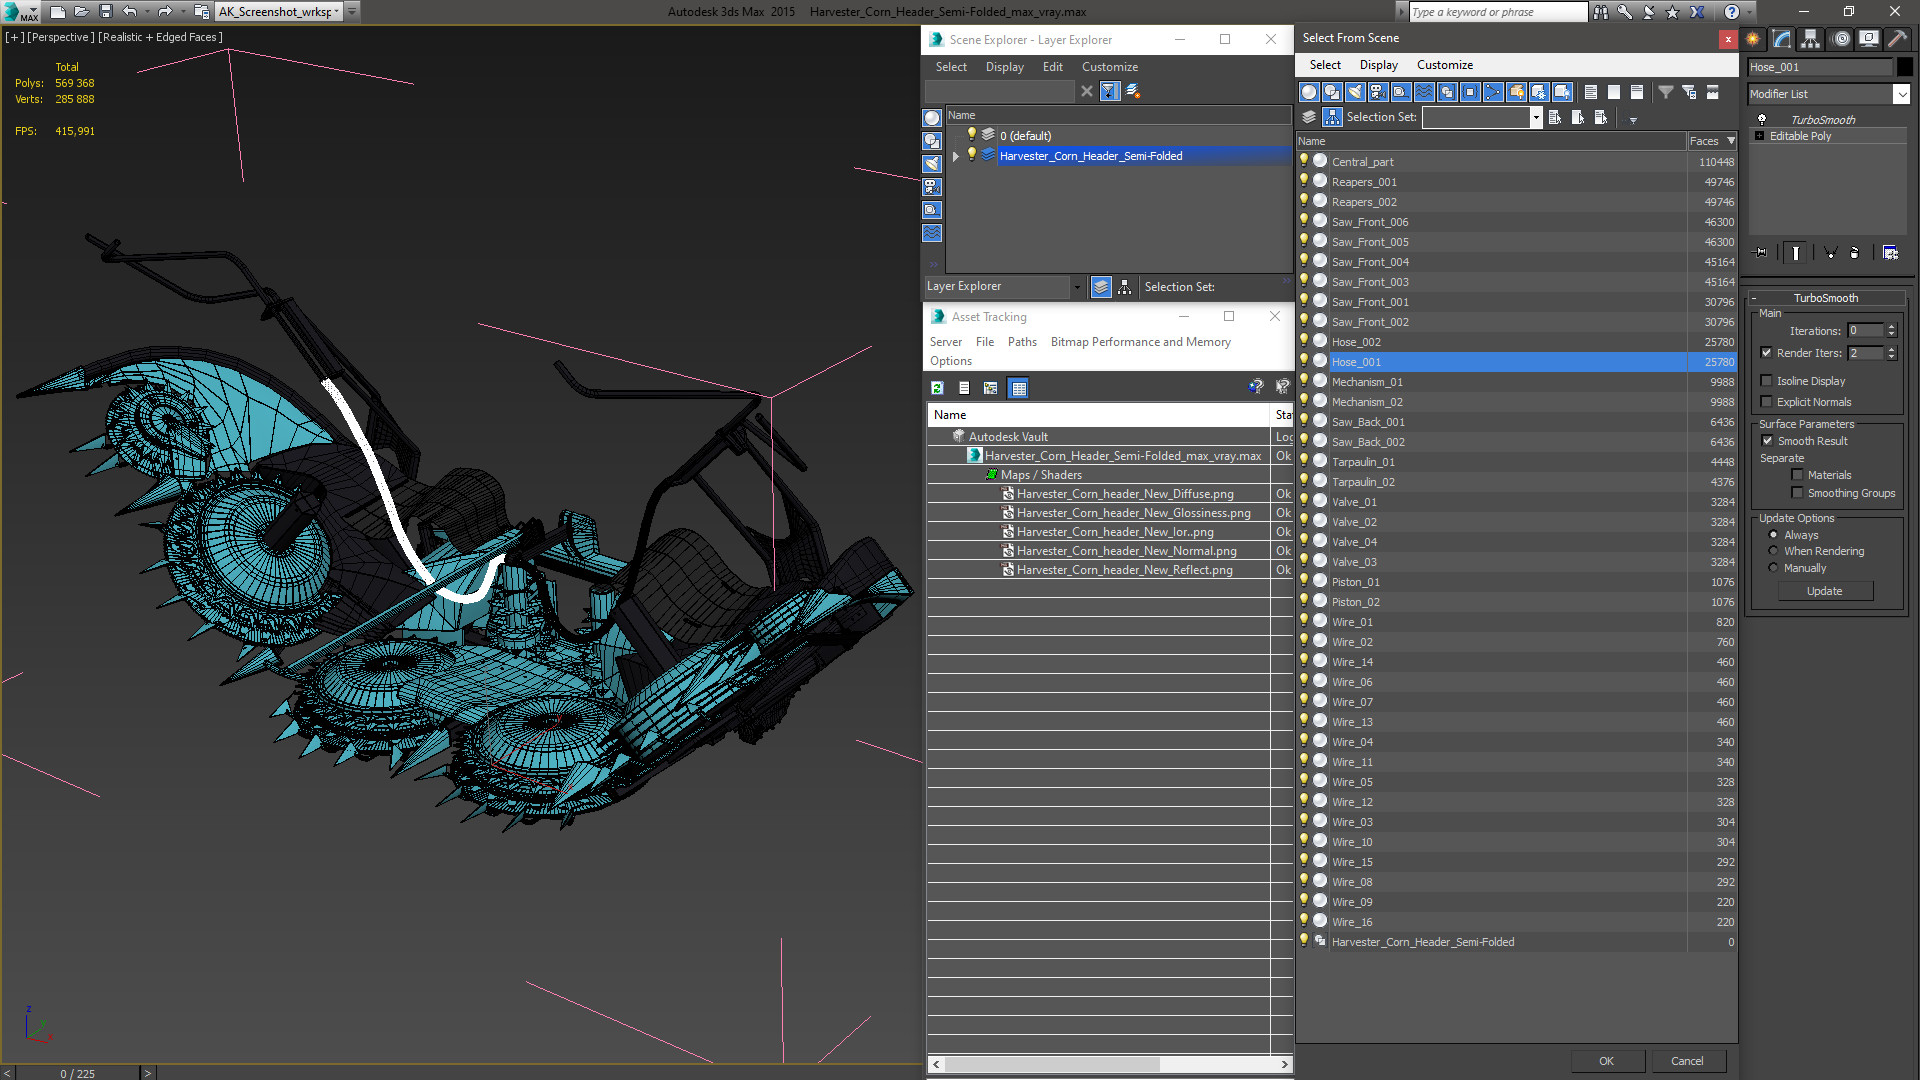Open Selection Set dropdown in Select From Scene

click(1536, 117)
